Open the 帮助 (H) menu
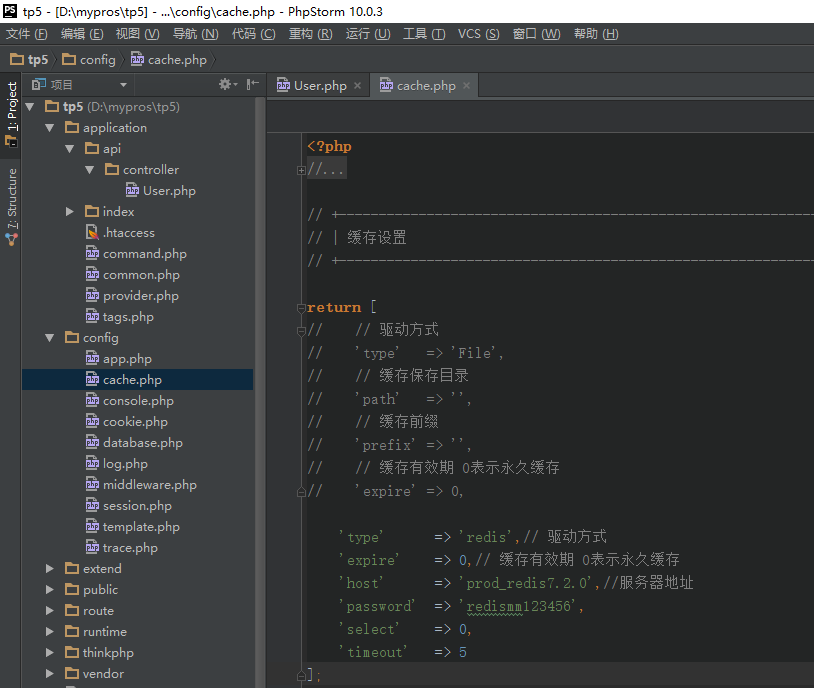 coord(596,34)
